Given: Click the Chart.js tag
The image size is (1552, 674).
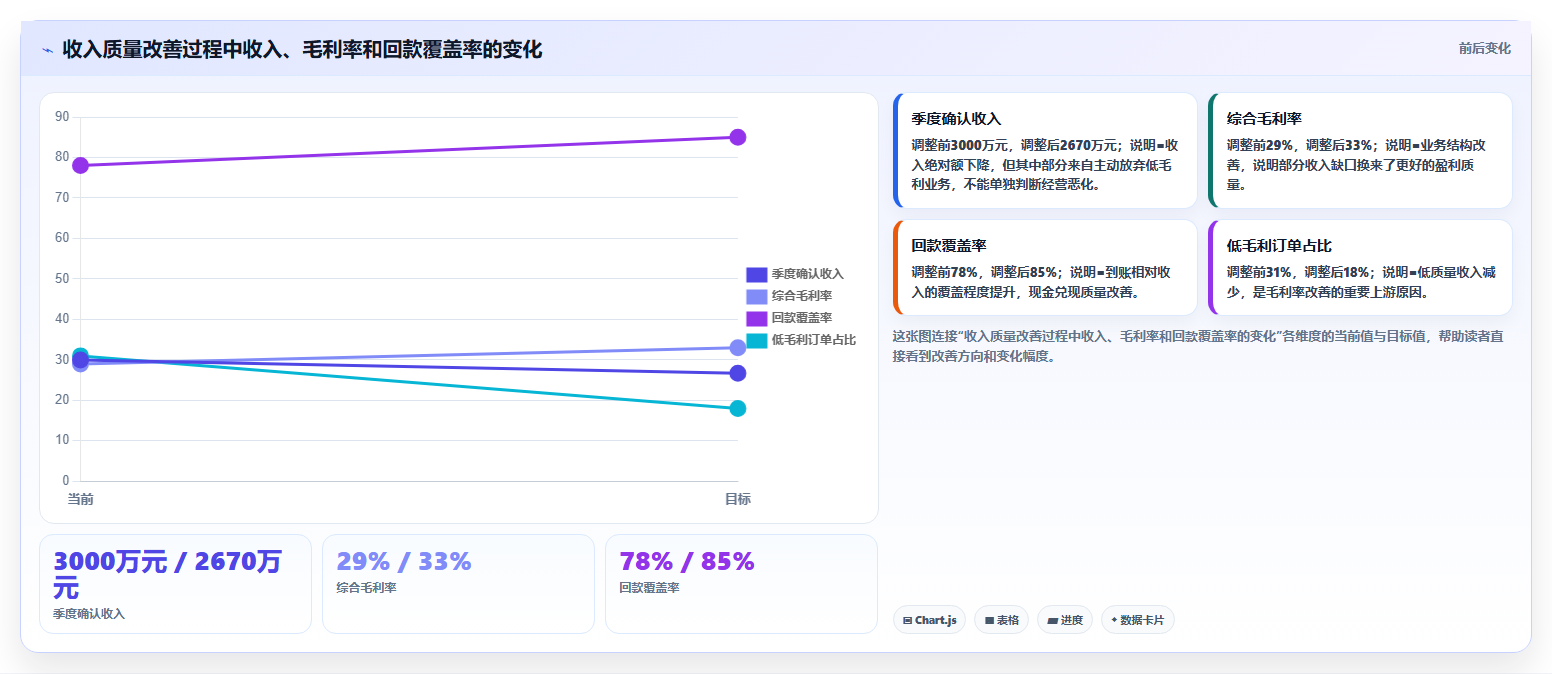Looking at the screenshot, I should click(x=929, y=620).
